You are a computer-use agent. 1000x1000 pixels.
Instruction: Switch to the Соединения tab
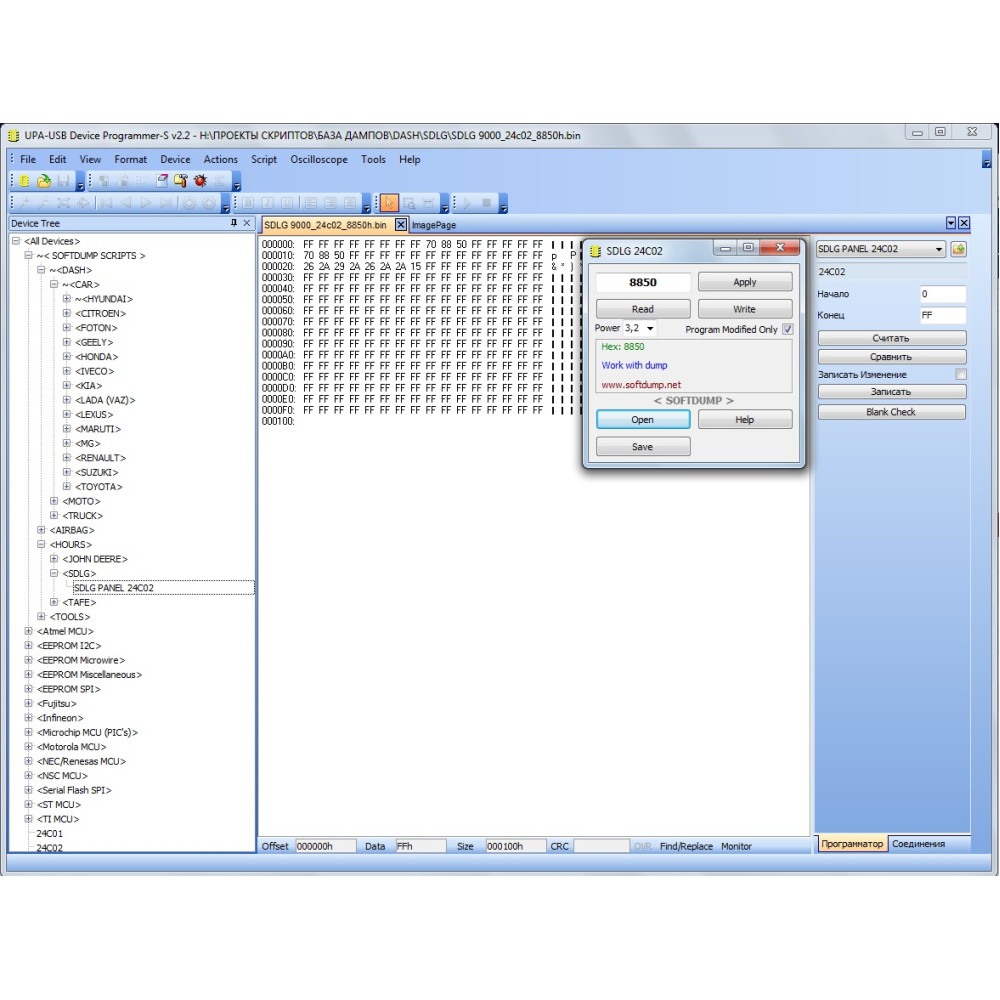pyautogui.click(x=918, y=844)
